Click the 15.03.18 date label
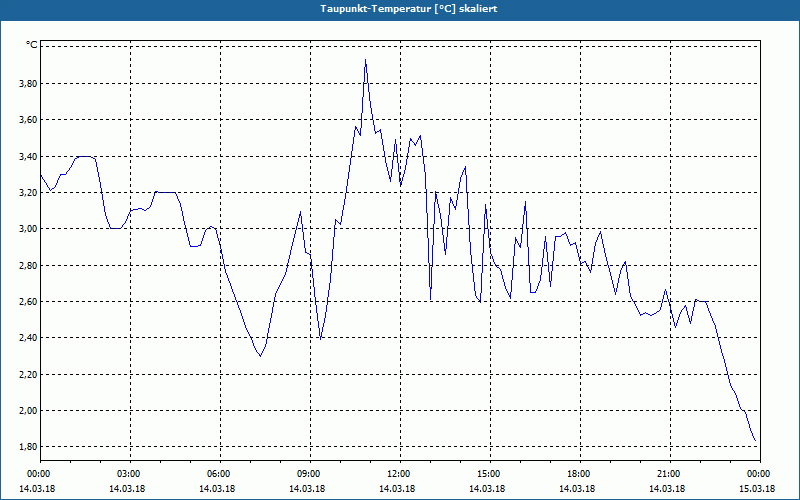This screenshot has height=500, width=800. tap(757, 489)
